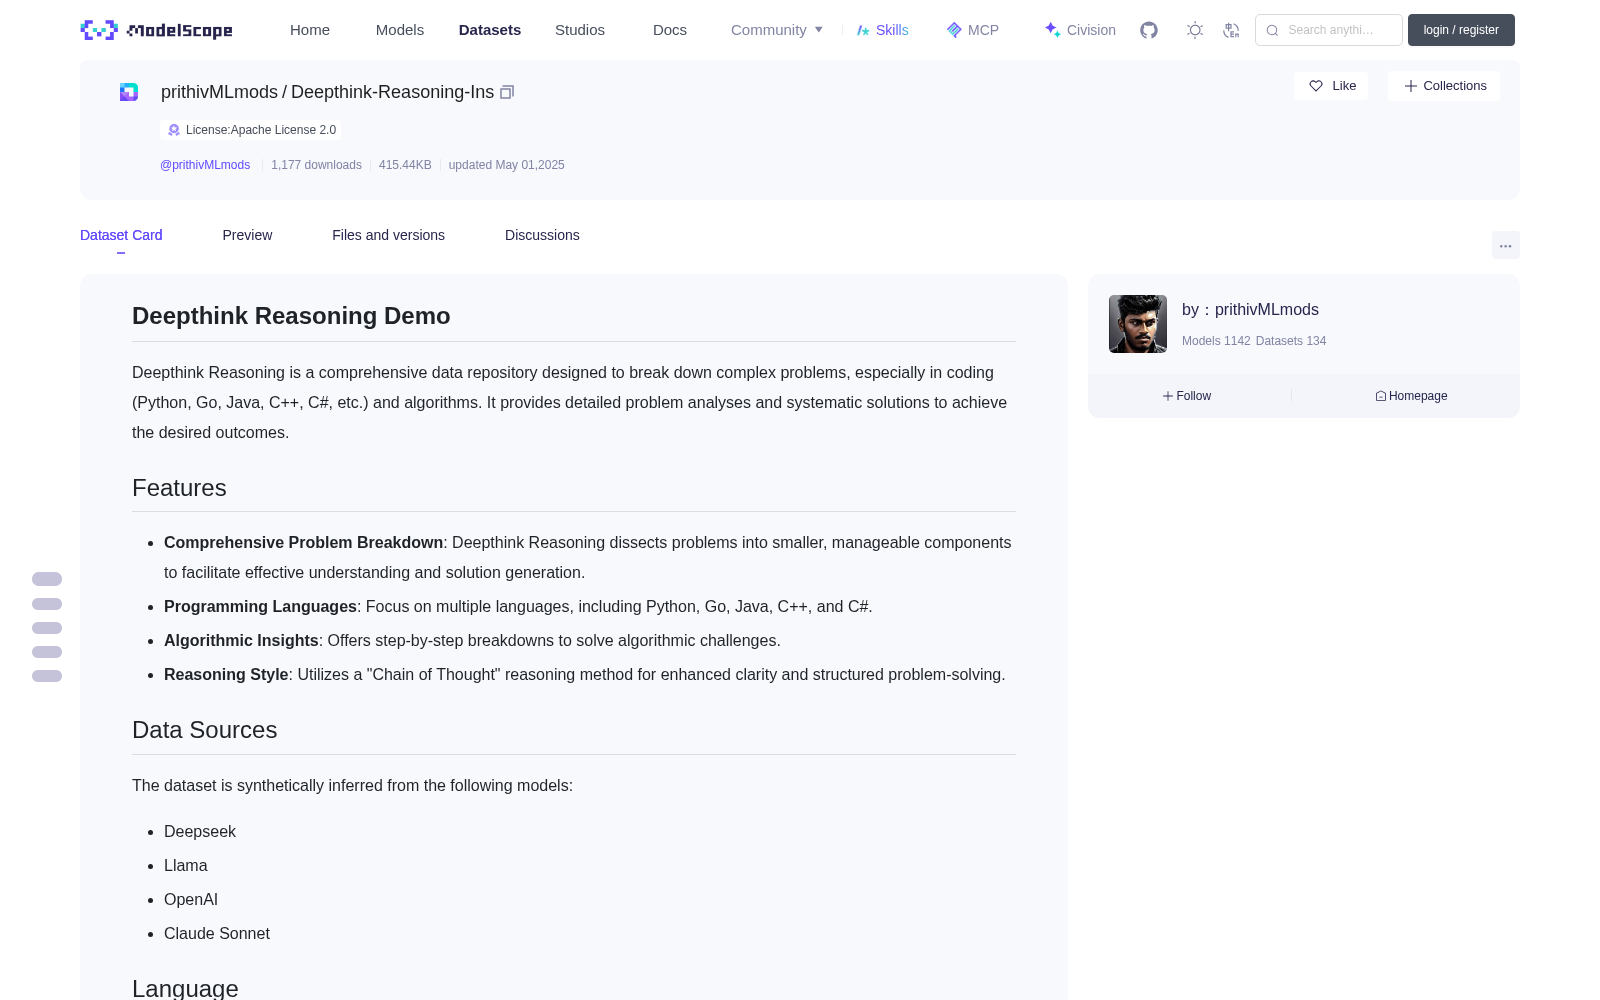Click the last floating side navigation pill
Screen dimensions: 1600x1000
coord(47,676)
